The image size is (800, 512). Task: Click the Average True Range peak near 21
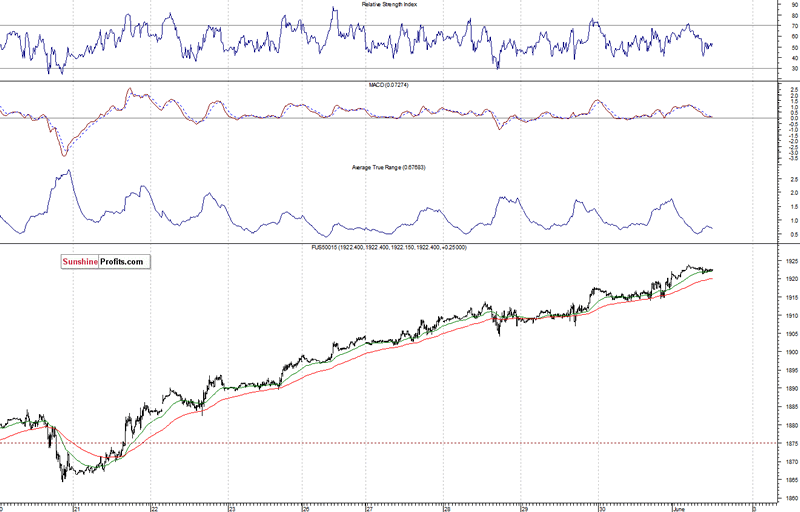67,171
